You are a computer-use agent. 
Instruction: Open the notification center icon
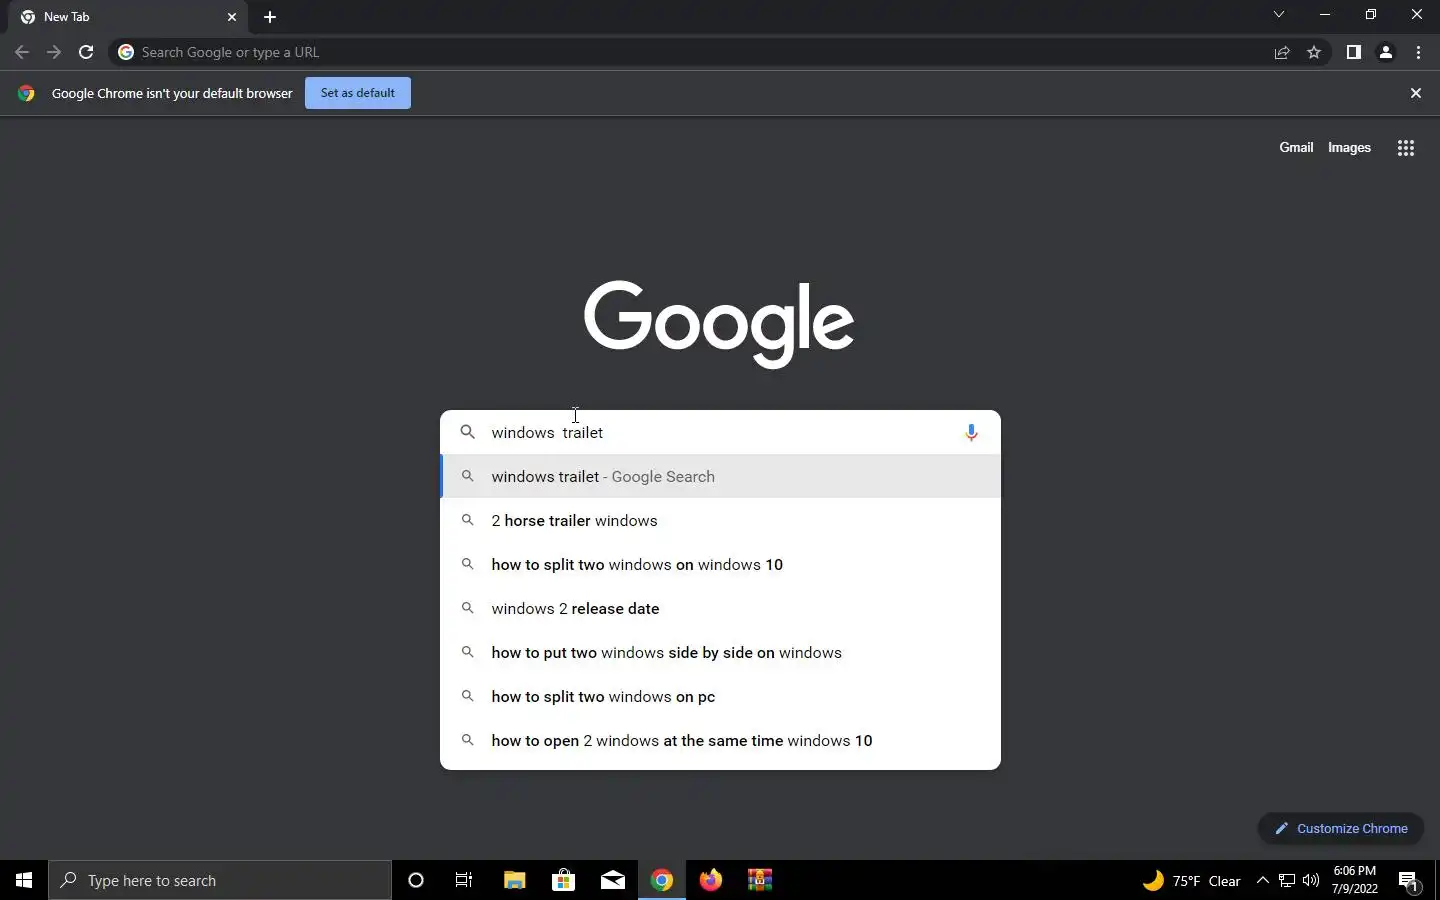(1408, 881)
